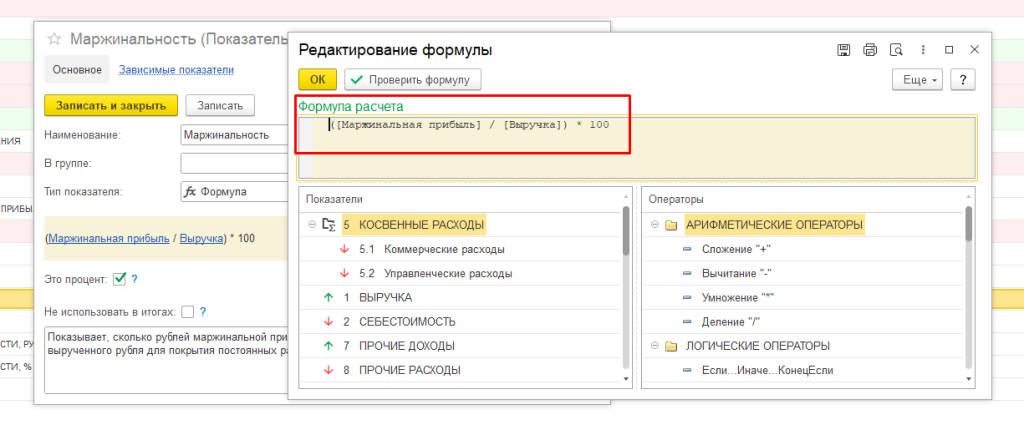Screen dimensions: 1024x425
Task: Click the red arrow beside ПРОЧИЕ РАСХОДЫ
Action: (x=328, y=370)
